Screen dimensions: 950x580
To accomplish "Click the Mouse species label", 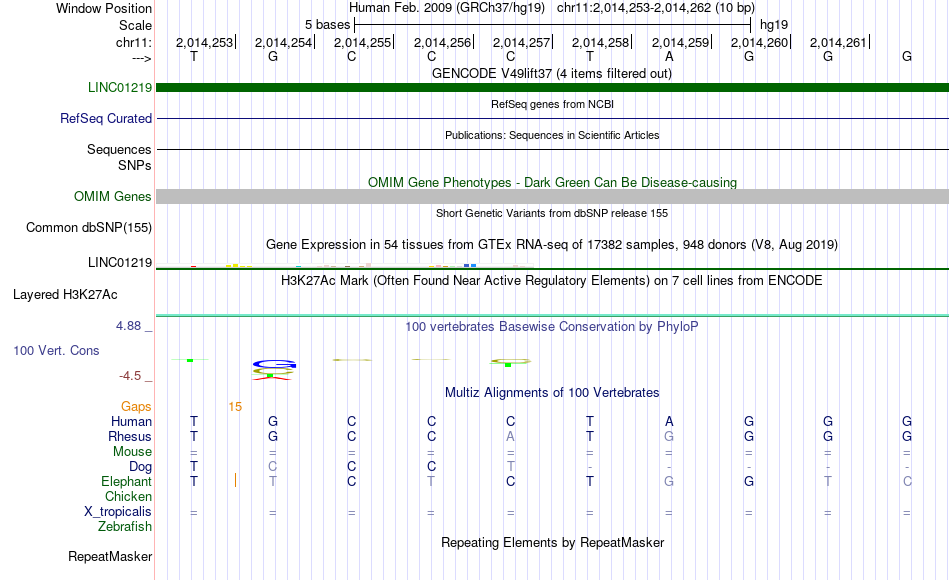I will [132, 452].
